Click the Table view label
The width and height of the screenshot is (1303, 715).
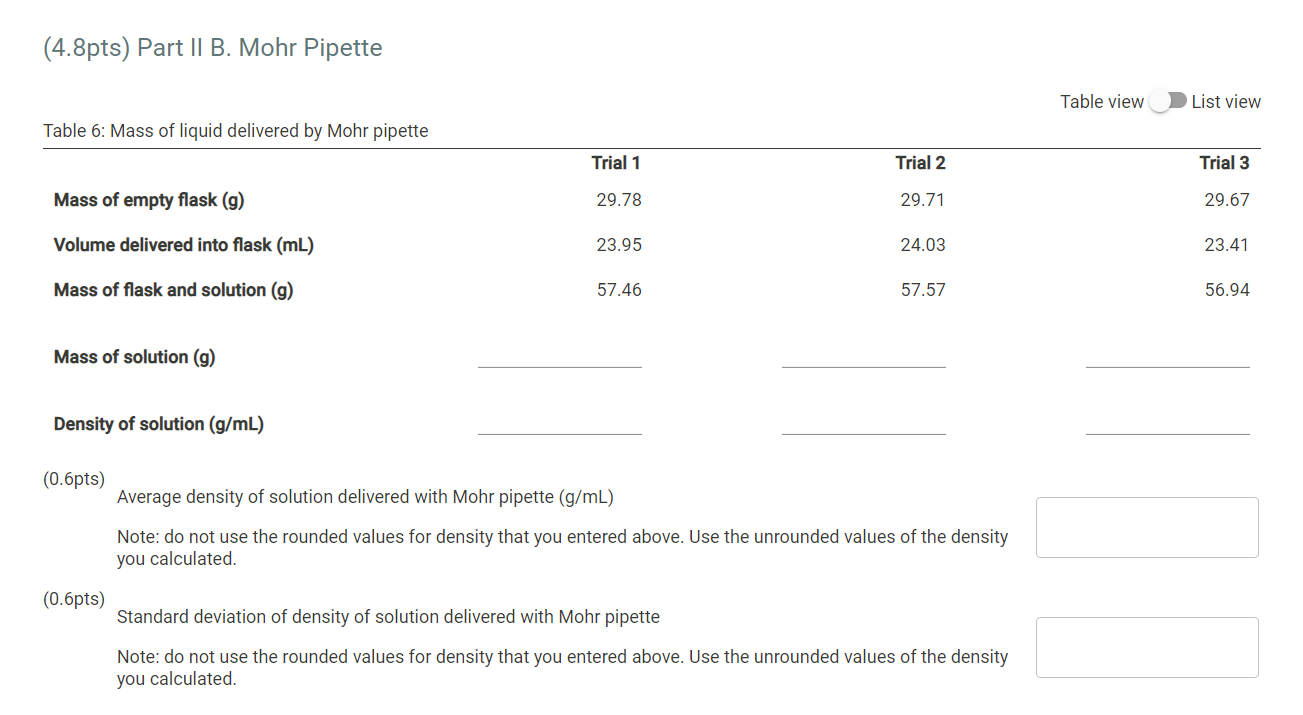click(x=1102, y=101)
